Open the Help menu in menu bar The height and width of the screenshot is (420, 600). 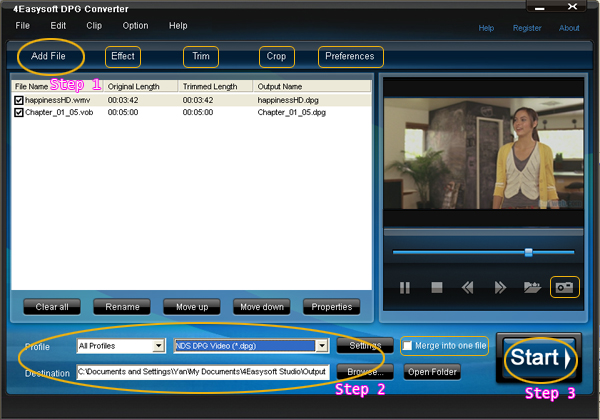tap(178, 26)
